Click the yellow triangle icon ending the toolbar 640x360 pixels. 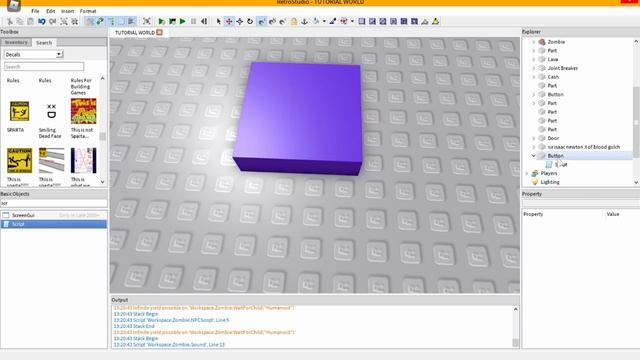click(436, 21)
